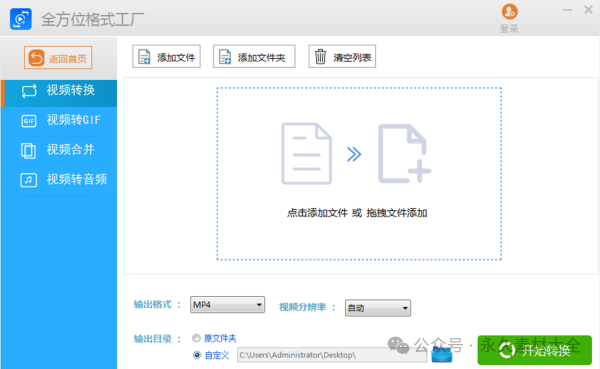Image resolution: width=600 pixels, height=369 pixels.
Task: Click the GIF icon in sidebar
Action: [x=29, y=121]
